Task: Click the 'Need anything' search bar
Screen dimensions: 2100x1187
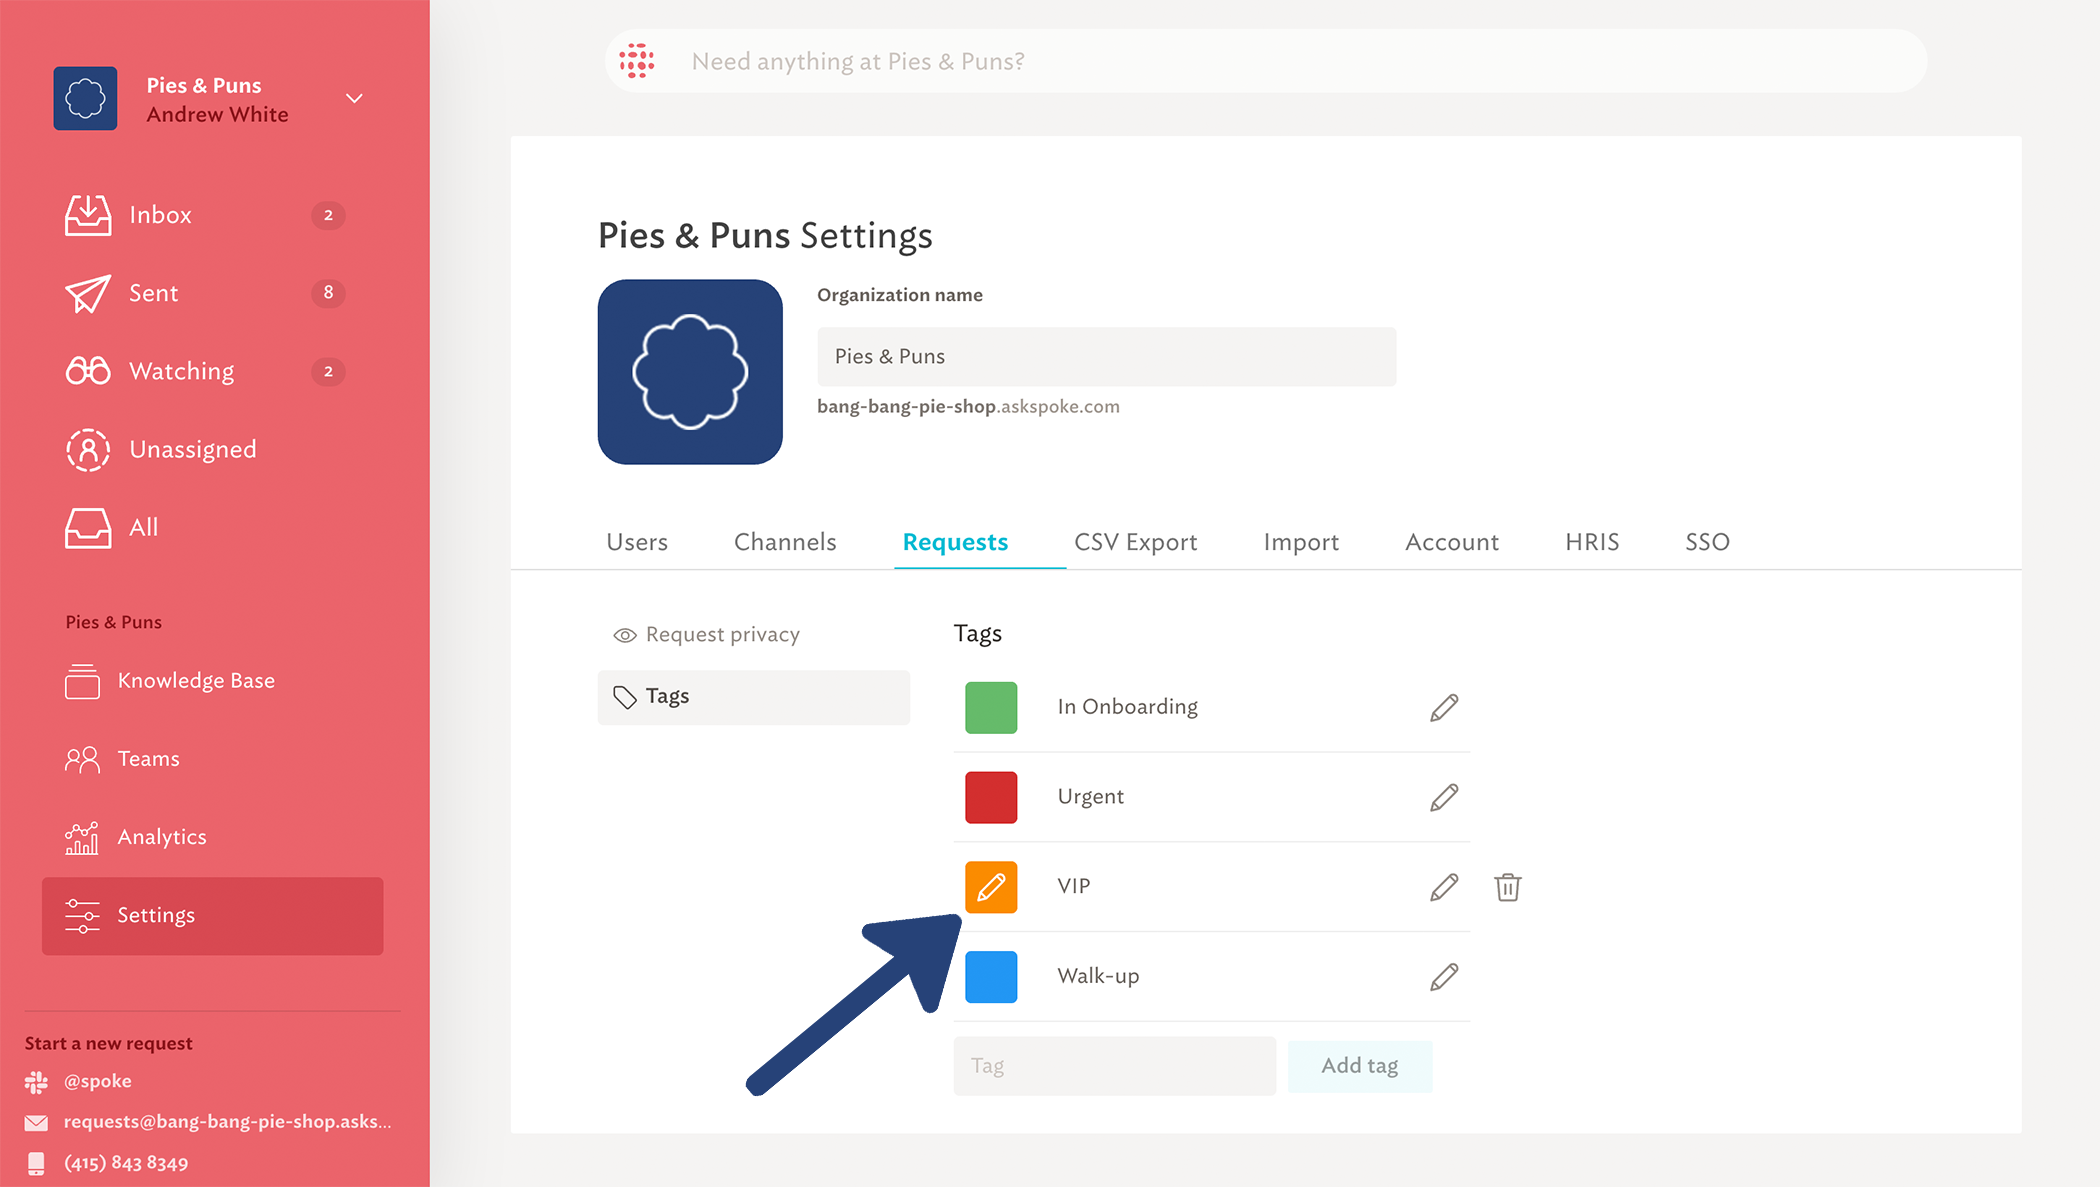Action: click(x=1266, y=61)
